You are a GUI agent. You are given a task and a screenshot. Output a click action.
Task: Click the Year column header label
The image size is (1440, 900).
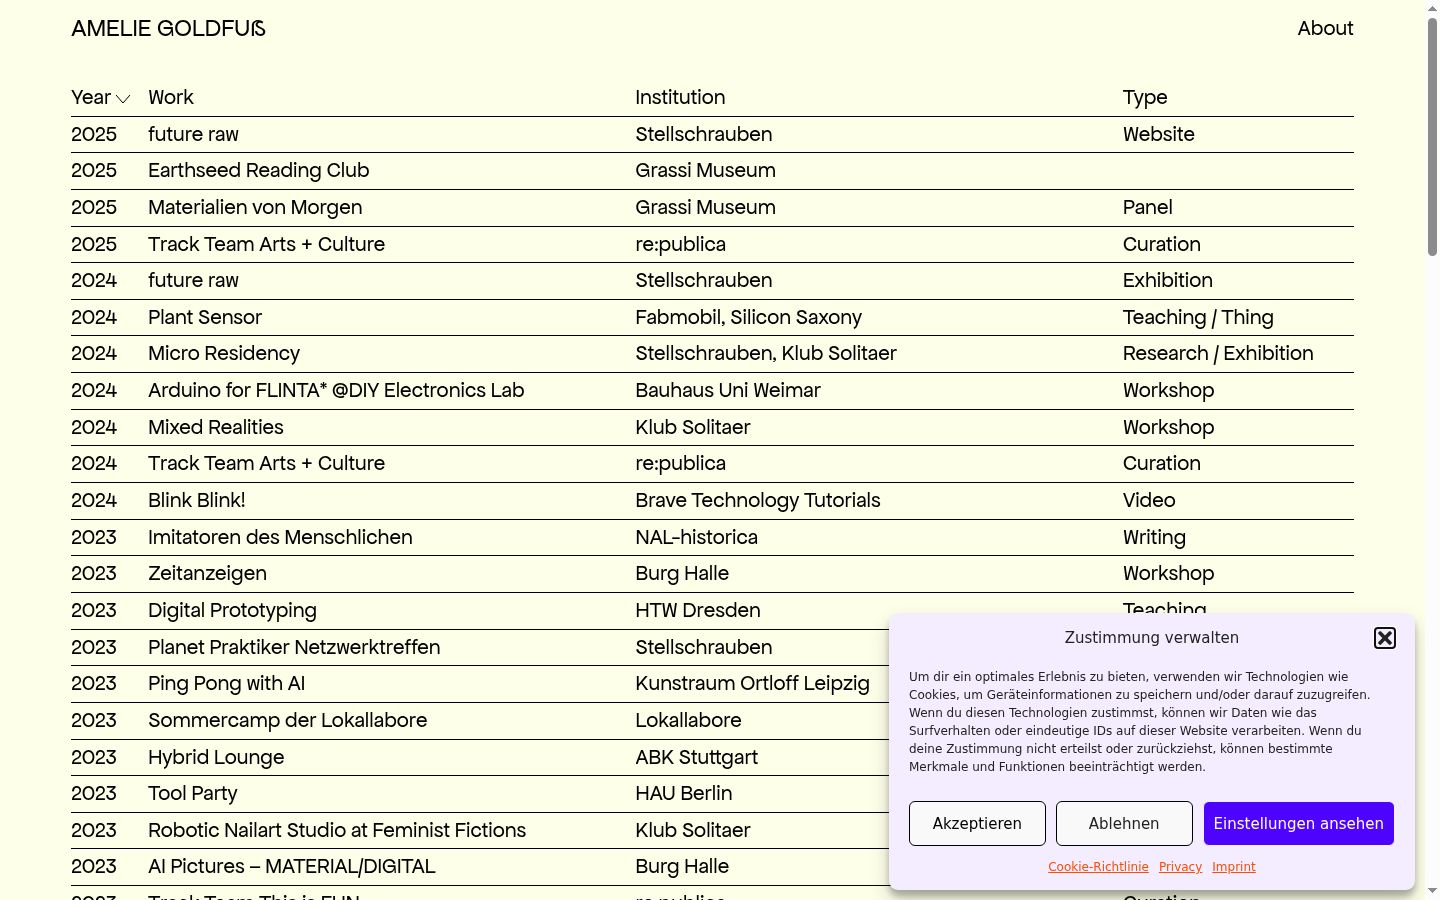pos(91,98)
